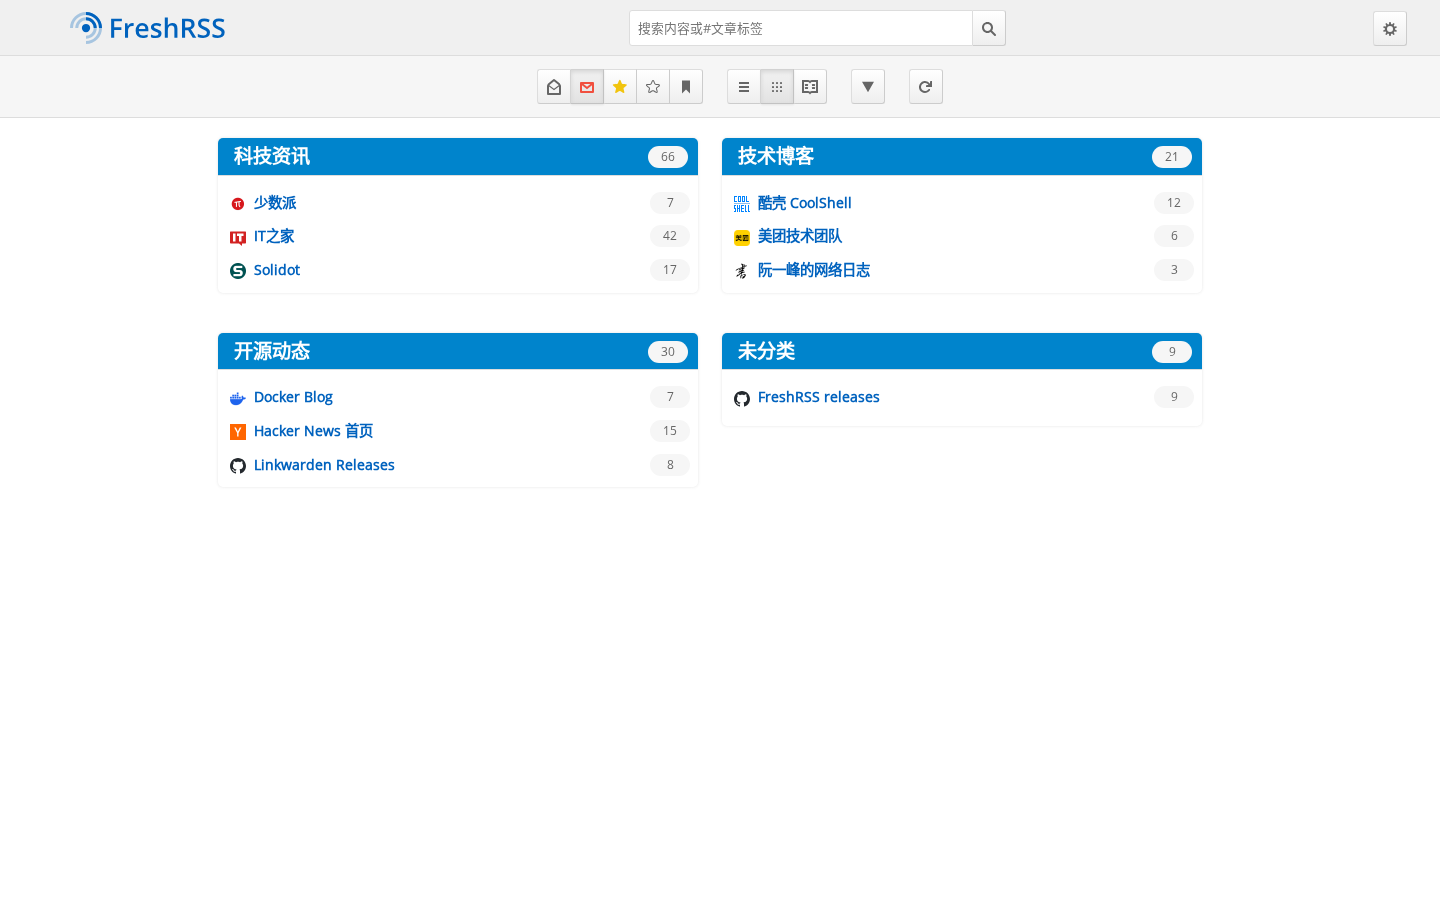Focus the search content input field

pyautogui.click(x=801, y=28)
